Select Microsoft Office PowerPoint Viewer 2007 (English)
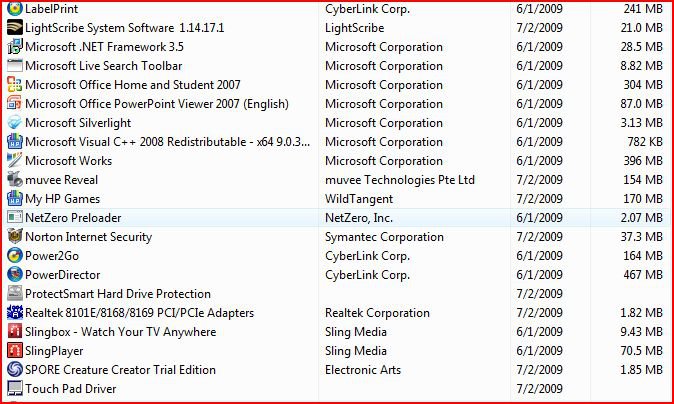 tap(157, 104)
